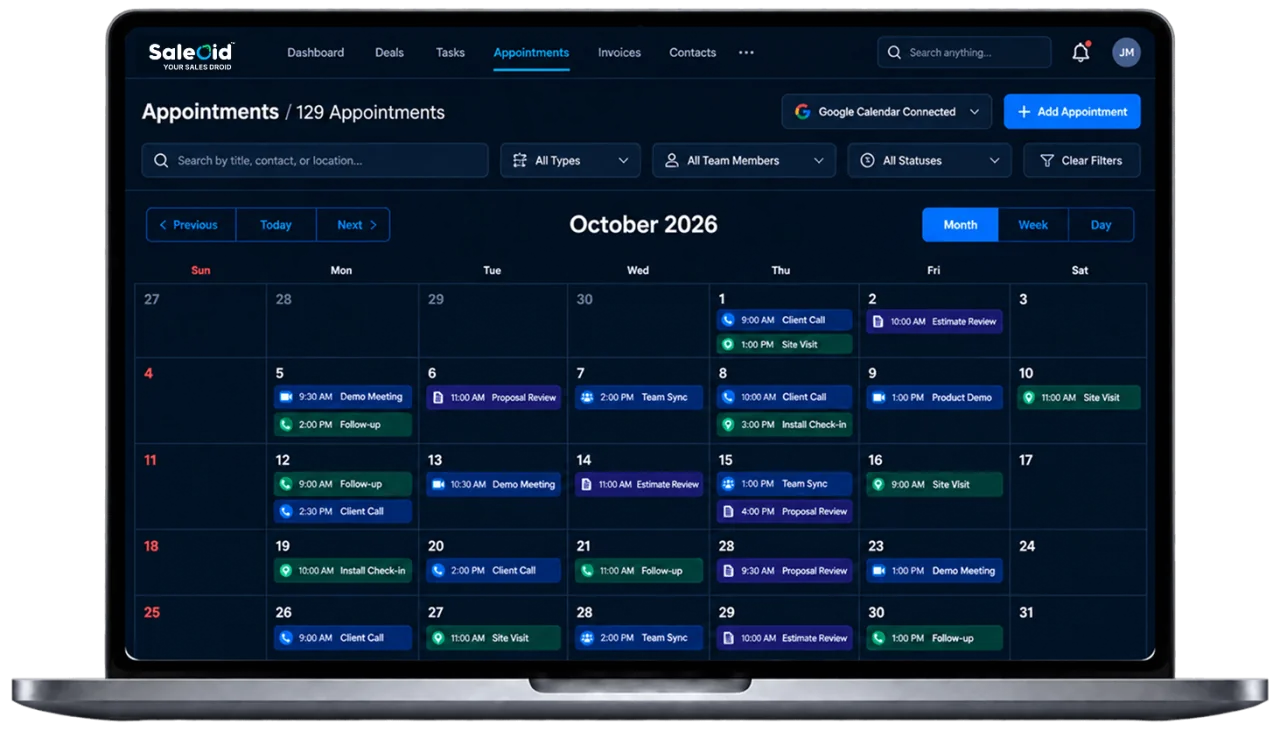Click the video camera icon on October 5 Demo Meeting
1280x731 pixels.
click(286, 397)
